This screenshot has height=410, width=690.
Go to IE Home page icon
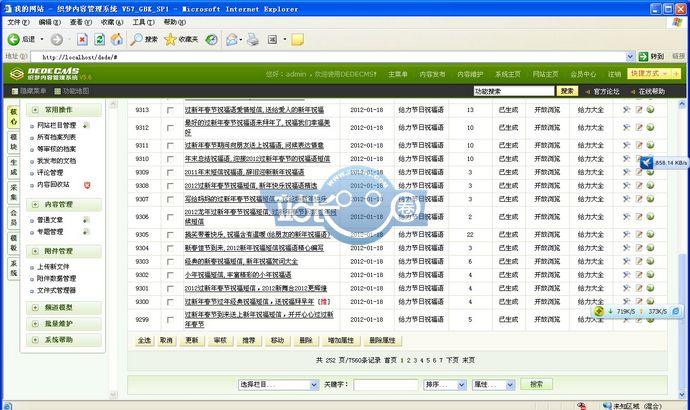point(117,40)
